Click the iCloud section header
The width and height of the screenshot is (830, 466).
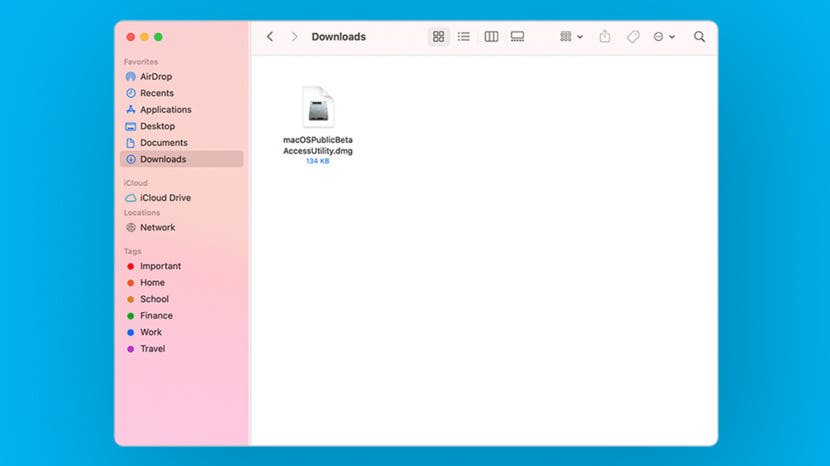[136, 183]
